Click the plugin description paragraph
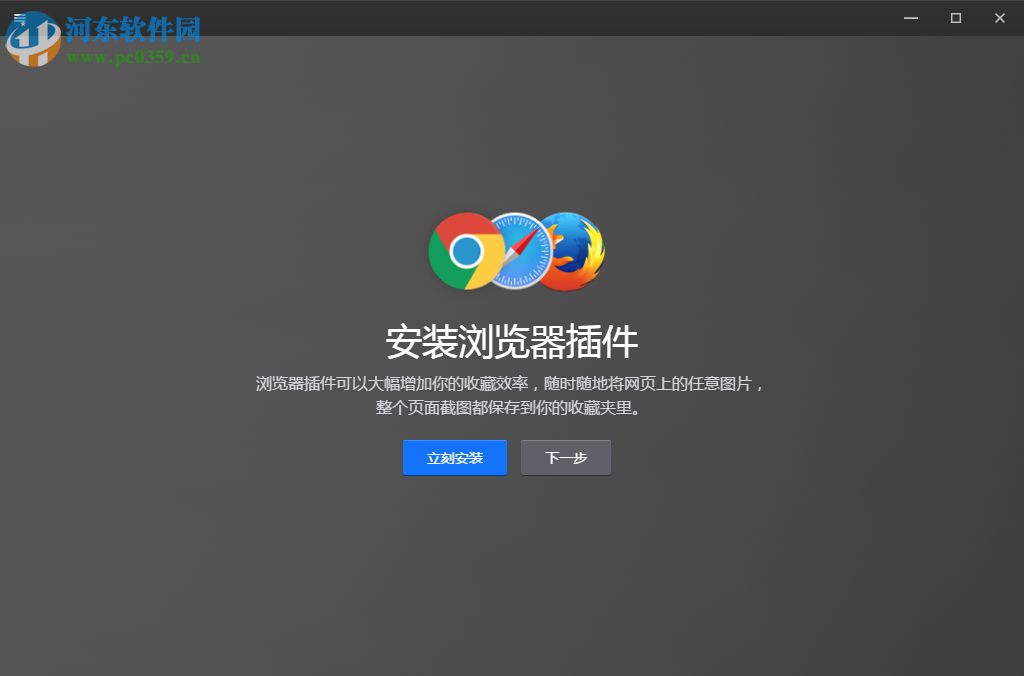1024x676 pixels. [511, 394]
